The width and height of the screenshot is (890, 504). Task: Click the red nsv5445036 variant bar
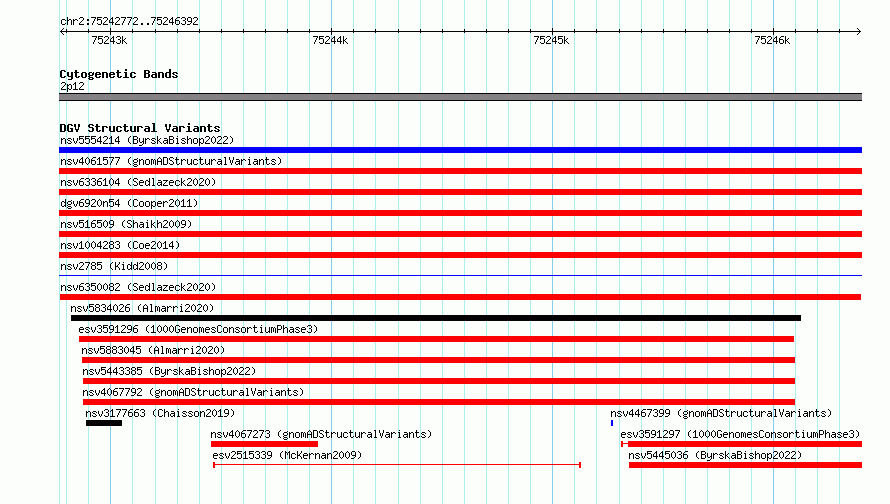745,465
